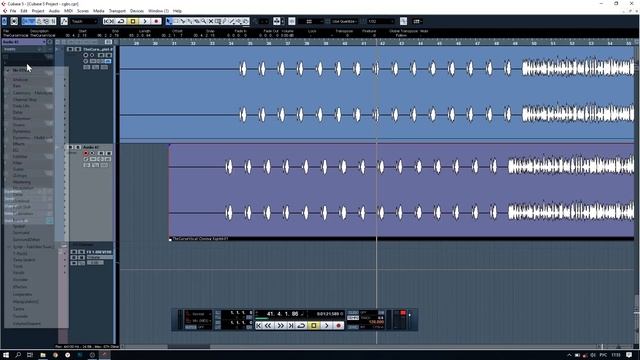
Task: Click Play in transport panel
Action: (326, 326)
